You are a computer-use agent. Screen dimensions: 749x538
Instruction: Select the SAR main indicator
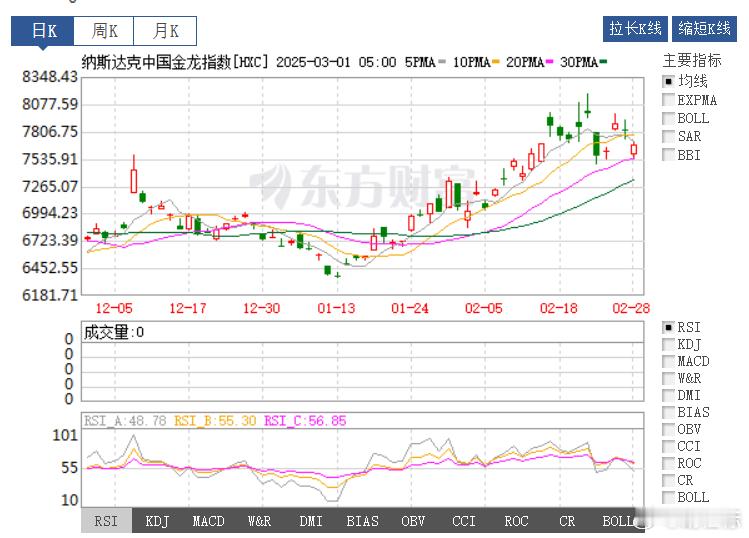point(668,136)
